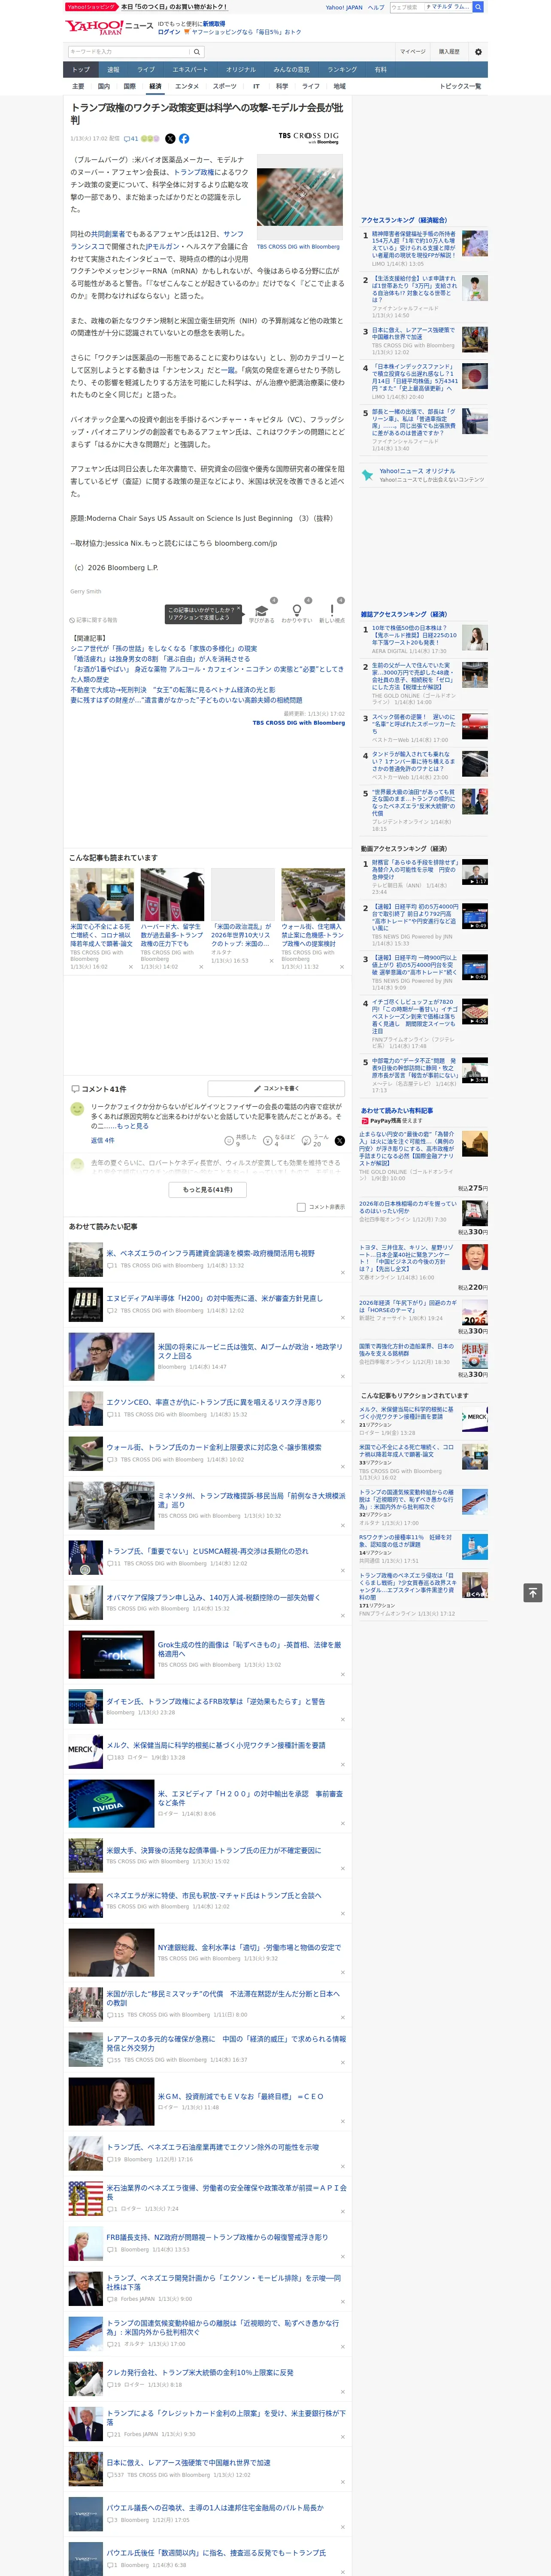Open the エクソンCEO、率直さが仇に article
The width and height of the screenshot is (551, 2576).
pos(214,1402)
